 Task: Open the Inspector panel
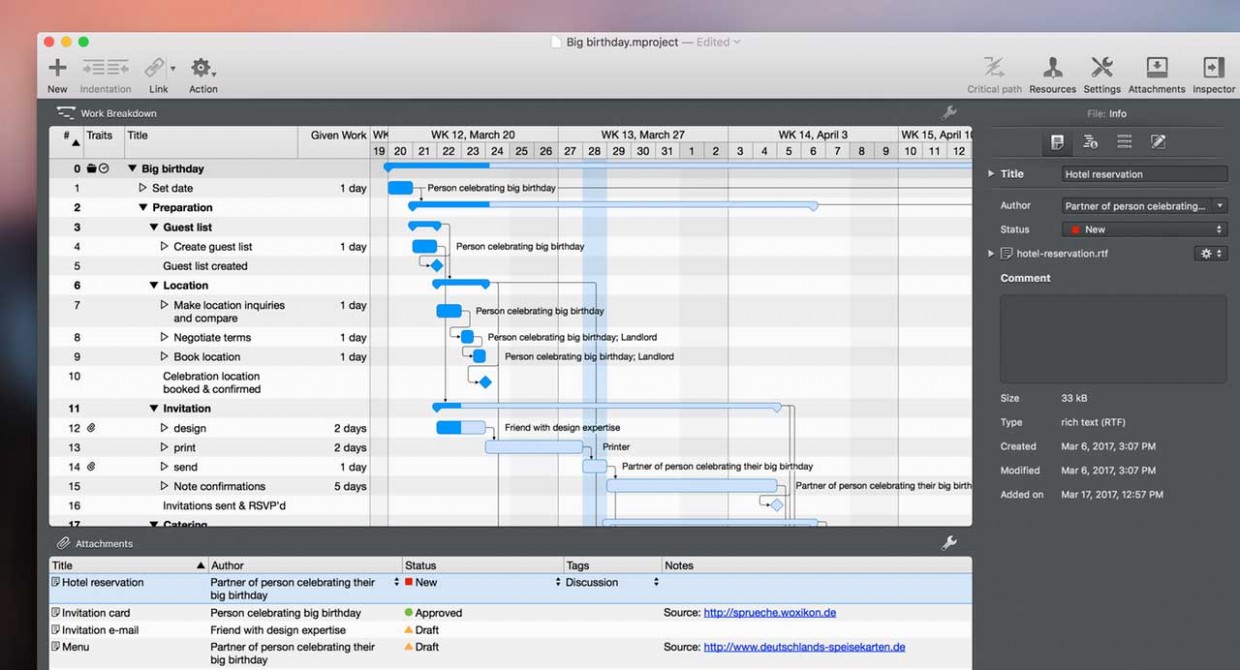(x=1212, y=67)
